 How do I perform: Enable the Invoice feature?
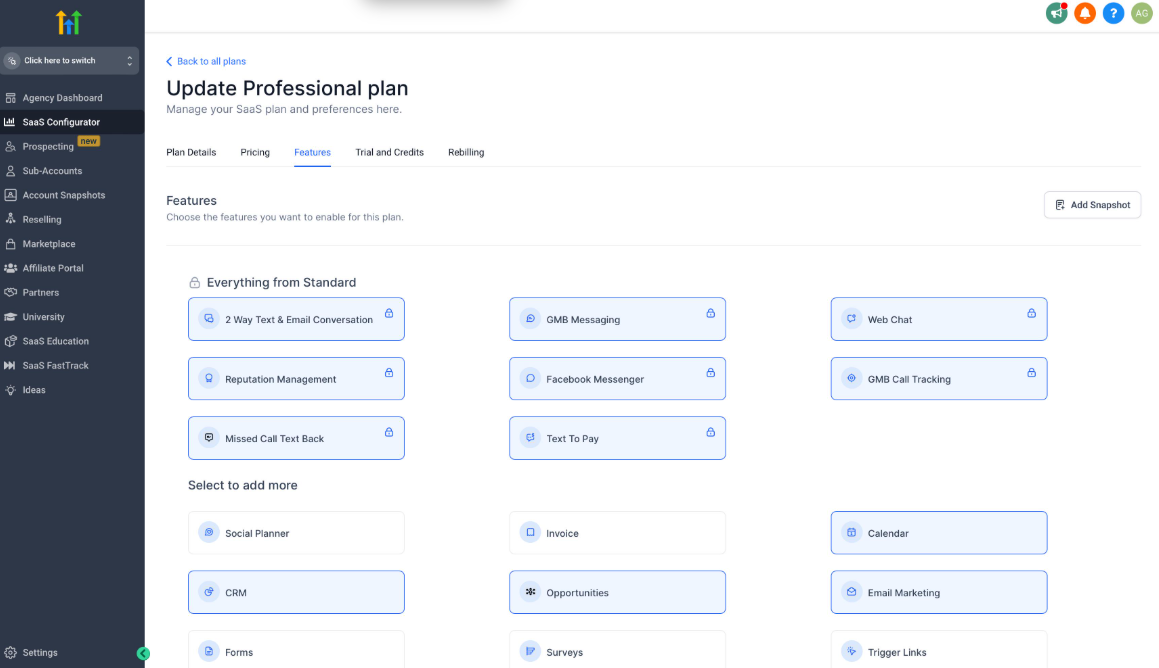click(617, 533)
